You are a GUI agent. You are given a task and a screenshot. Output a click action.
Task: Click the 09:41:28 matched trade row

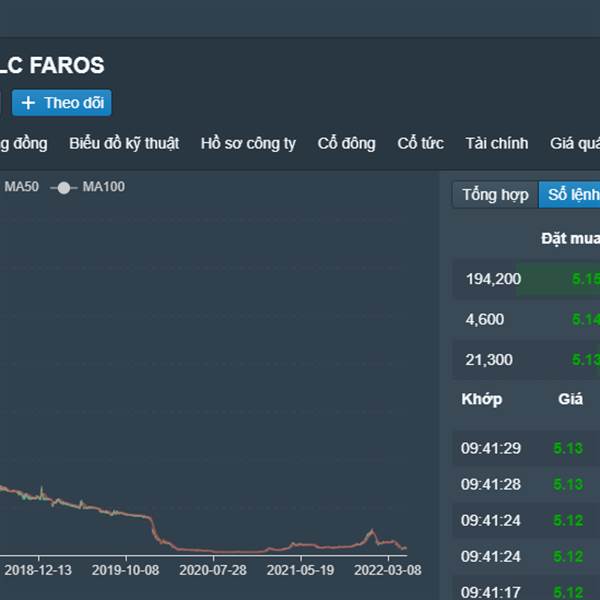click(526, 484)
